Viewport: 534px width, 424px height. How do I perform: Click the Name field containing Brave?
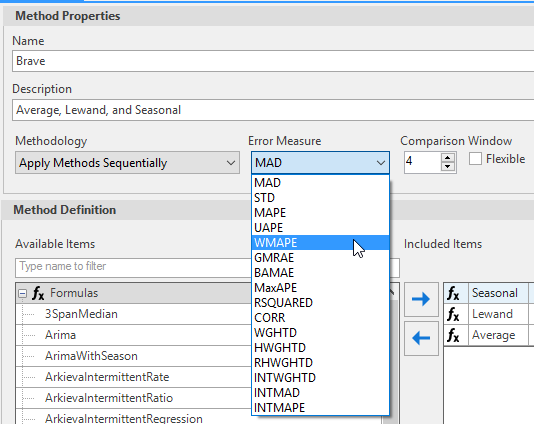273,61
